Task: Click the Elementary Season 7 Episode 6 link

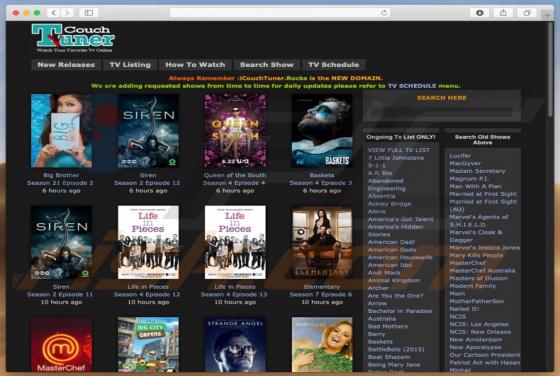Action: (x=321, y=294)
